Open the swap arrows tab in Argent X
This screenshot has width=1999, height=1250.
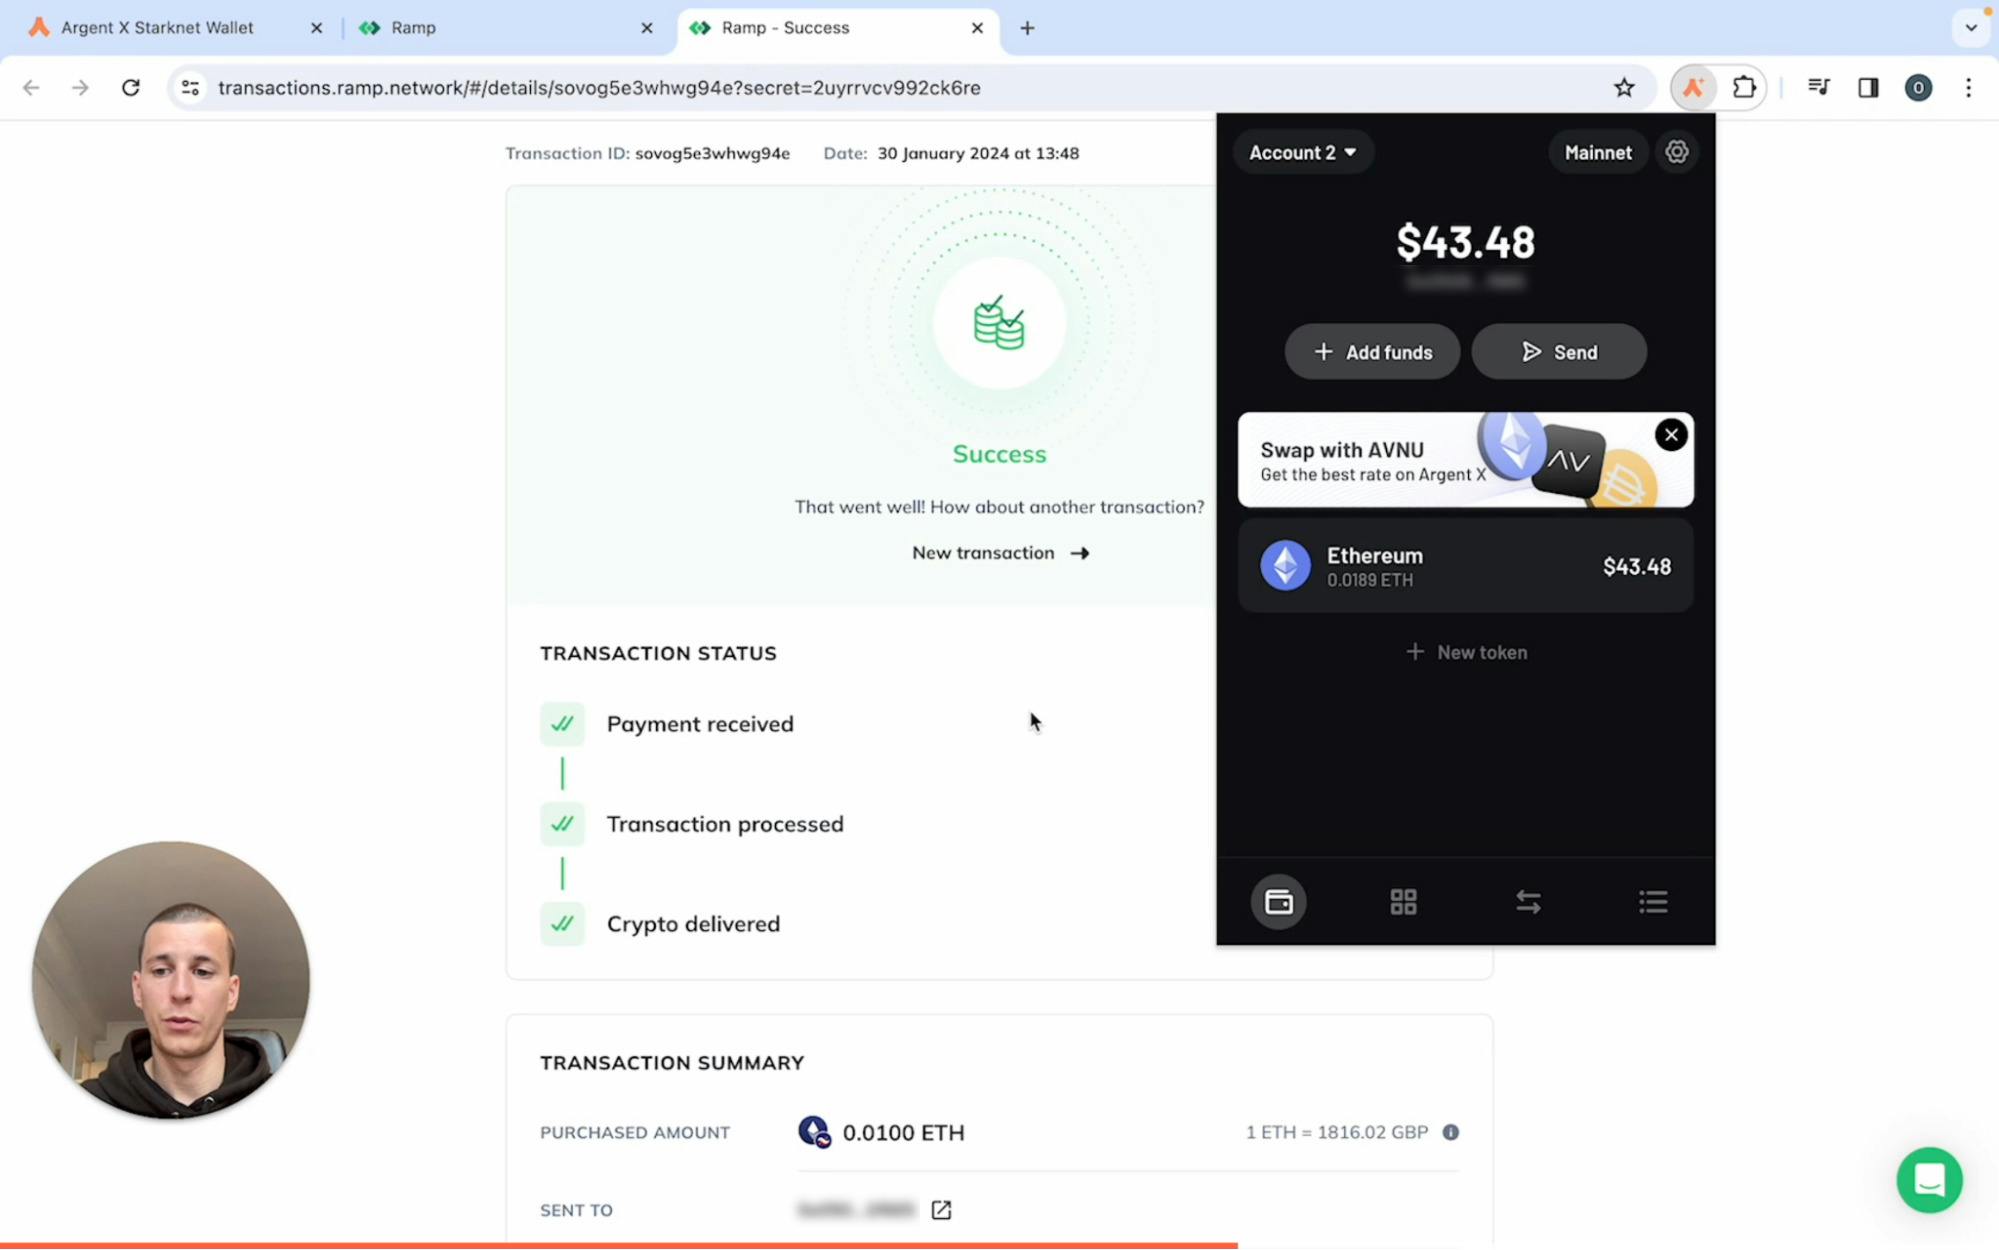pyautogui.click(x=1528, y=902)
